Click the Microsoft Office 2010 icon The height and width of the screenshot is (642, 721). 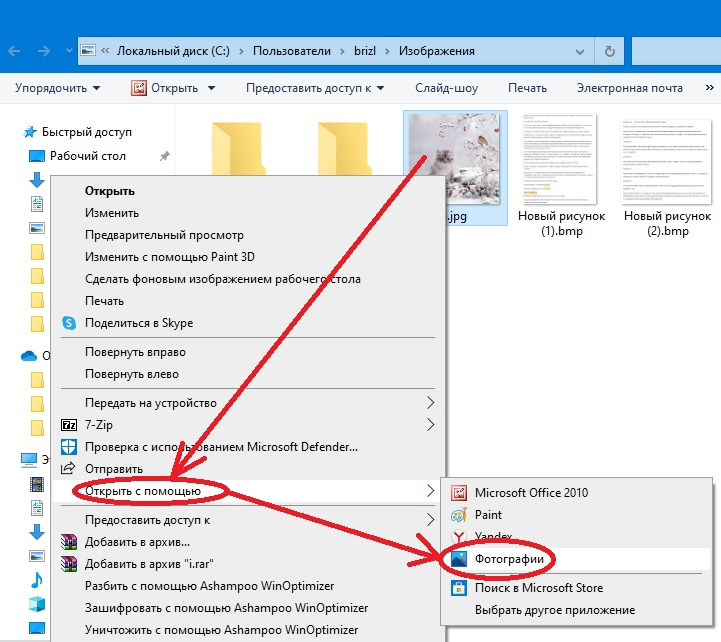coord(459,493)
